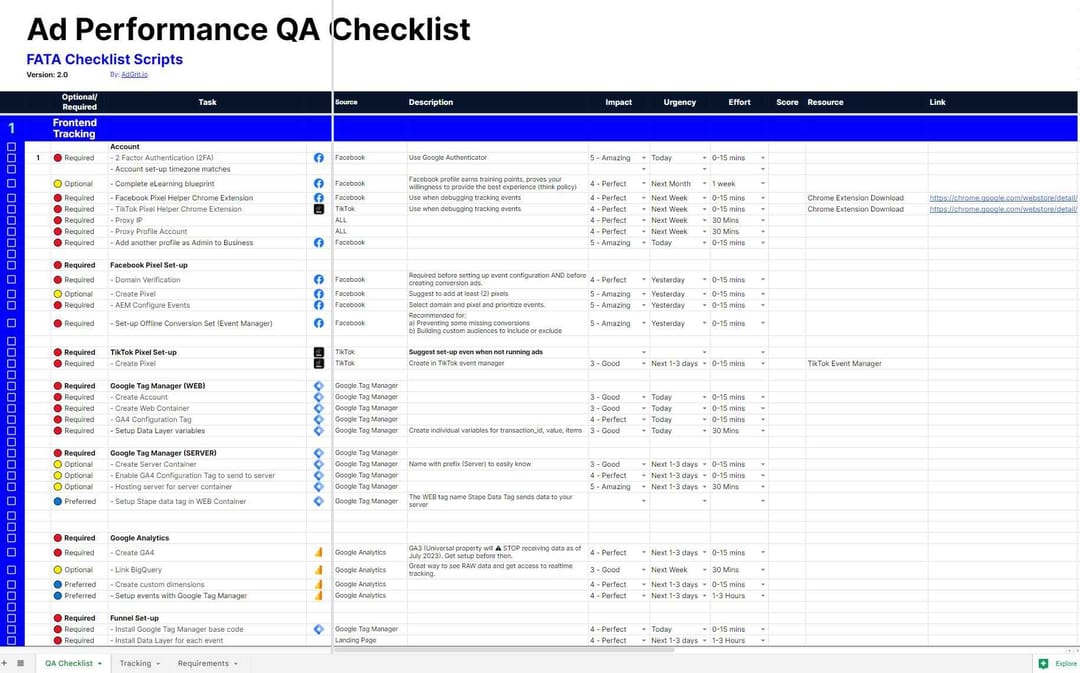Click Tag Manager icon beside Create Server Container
The height and width of the screenshot is (673, 1080).
coord(318,464)
